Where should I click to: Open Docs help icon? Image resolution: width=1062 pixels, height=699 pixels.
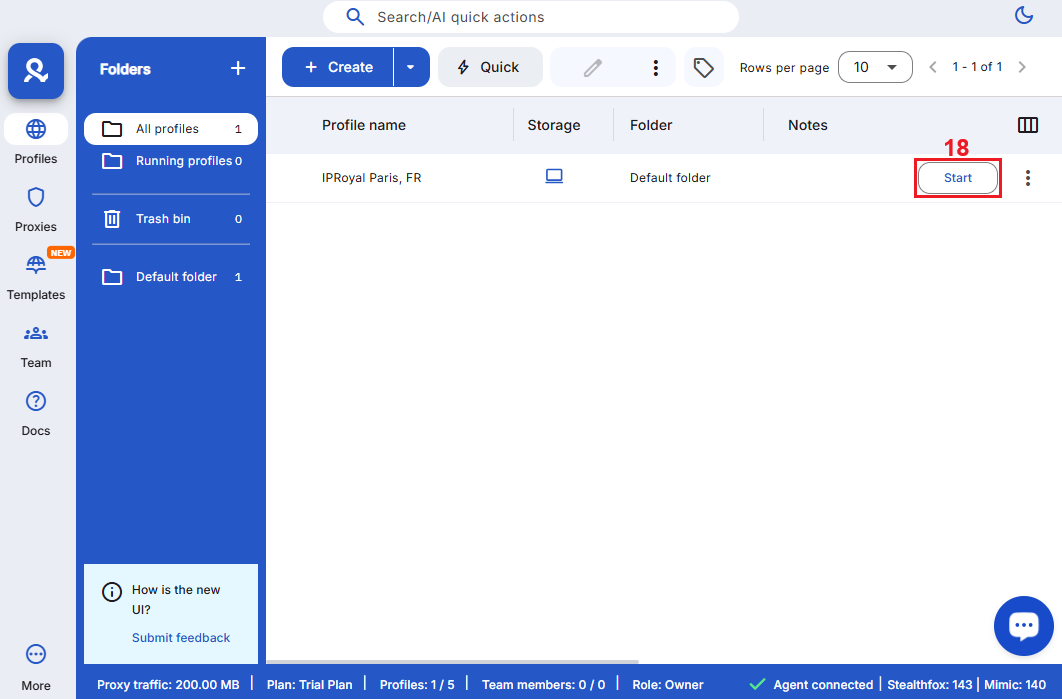click(x=36, y=401)
